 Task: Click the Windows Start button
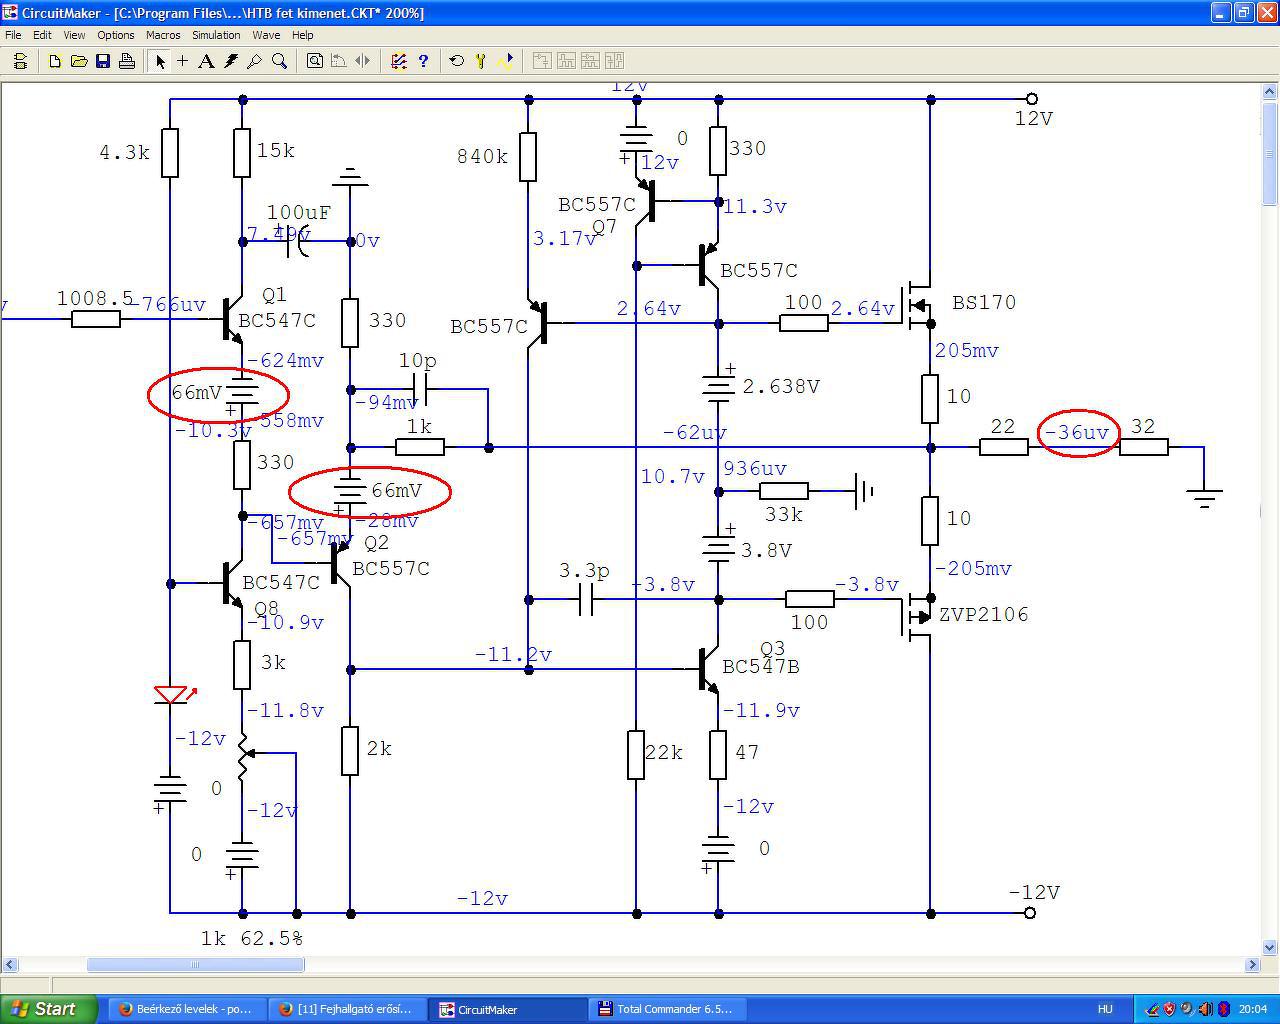(x=49, y=1009)
